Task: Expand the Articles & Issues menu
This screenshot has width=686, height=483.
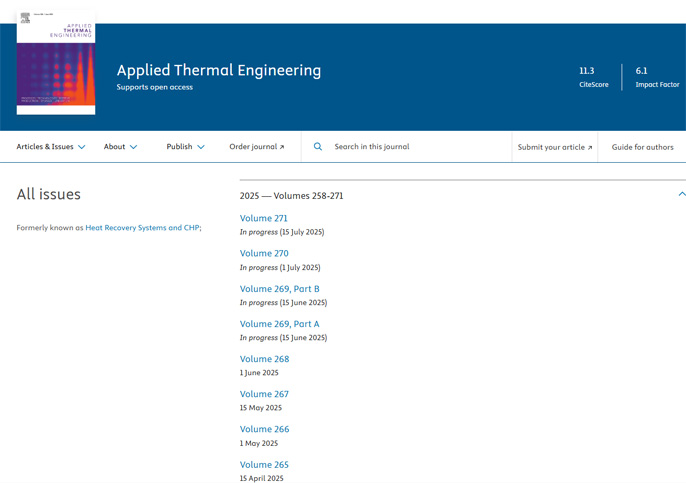Action: tap(51, 147)
